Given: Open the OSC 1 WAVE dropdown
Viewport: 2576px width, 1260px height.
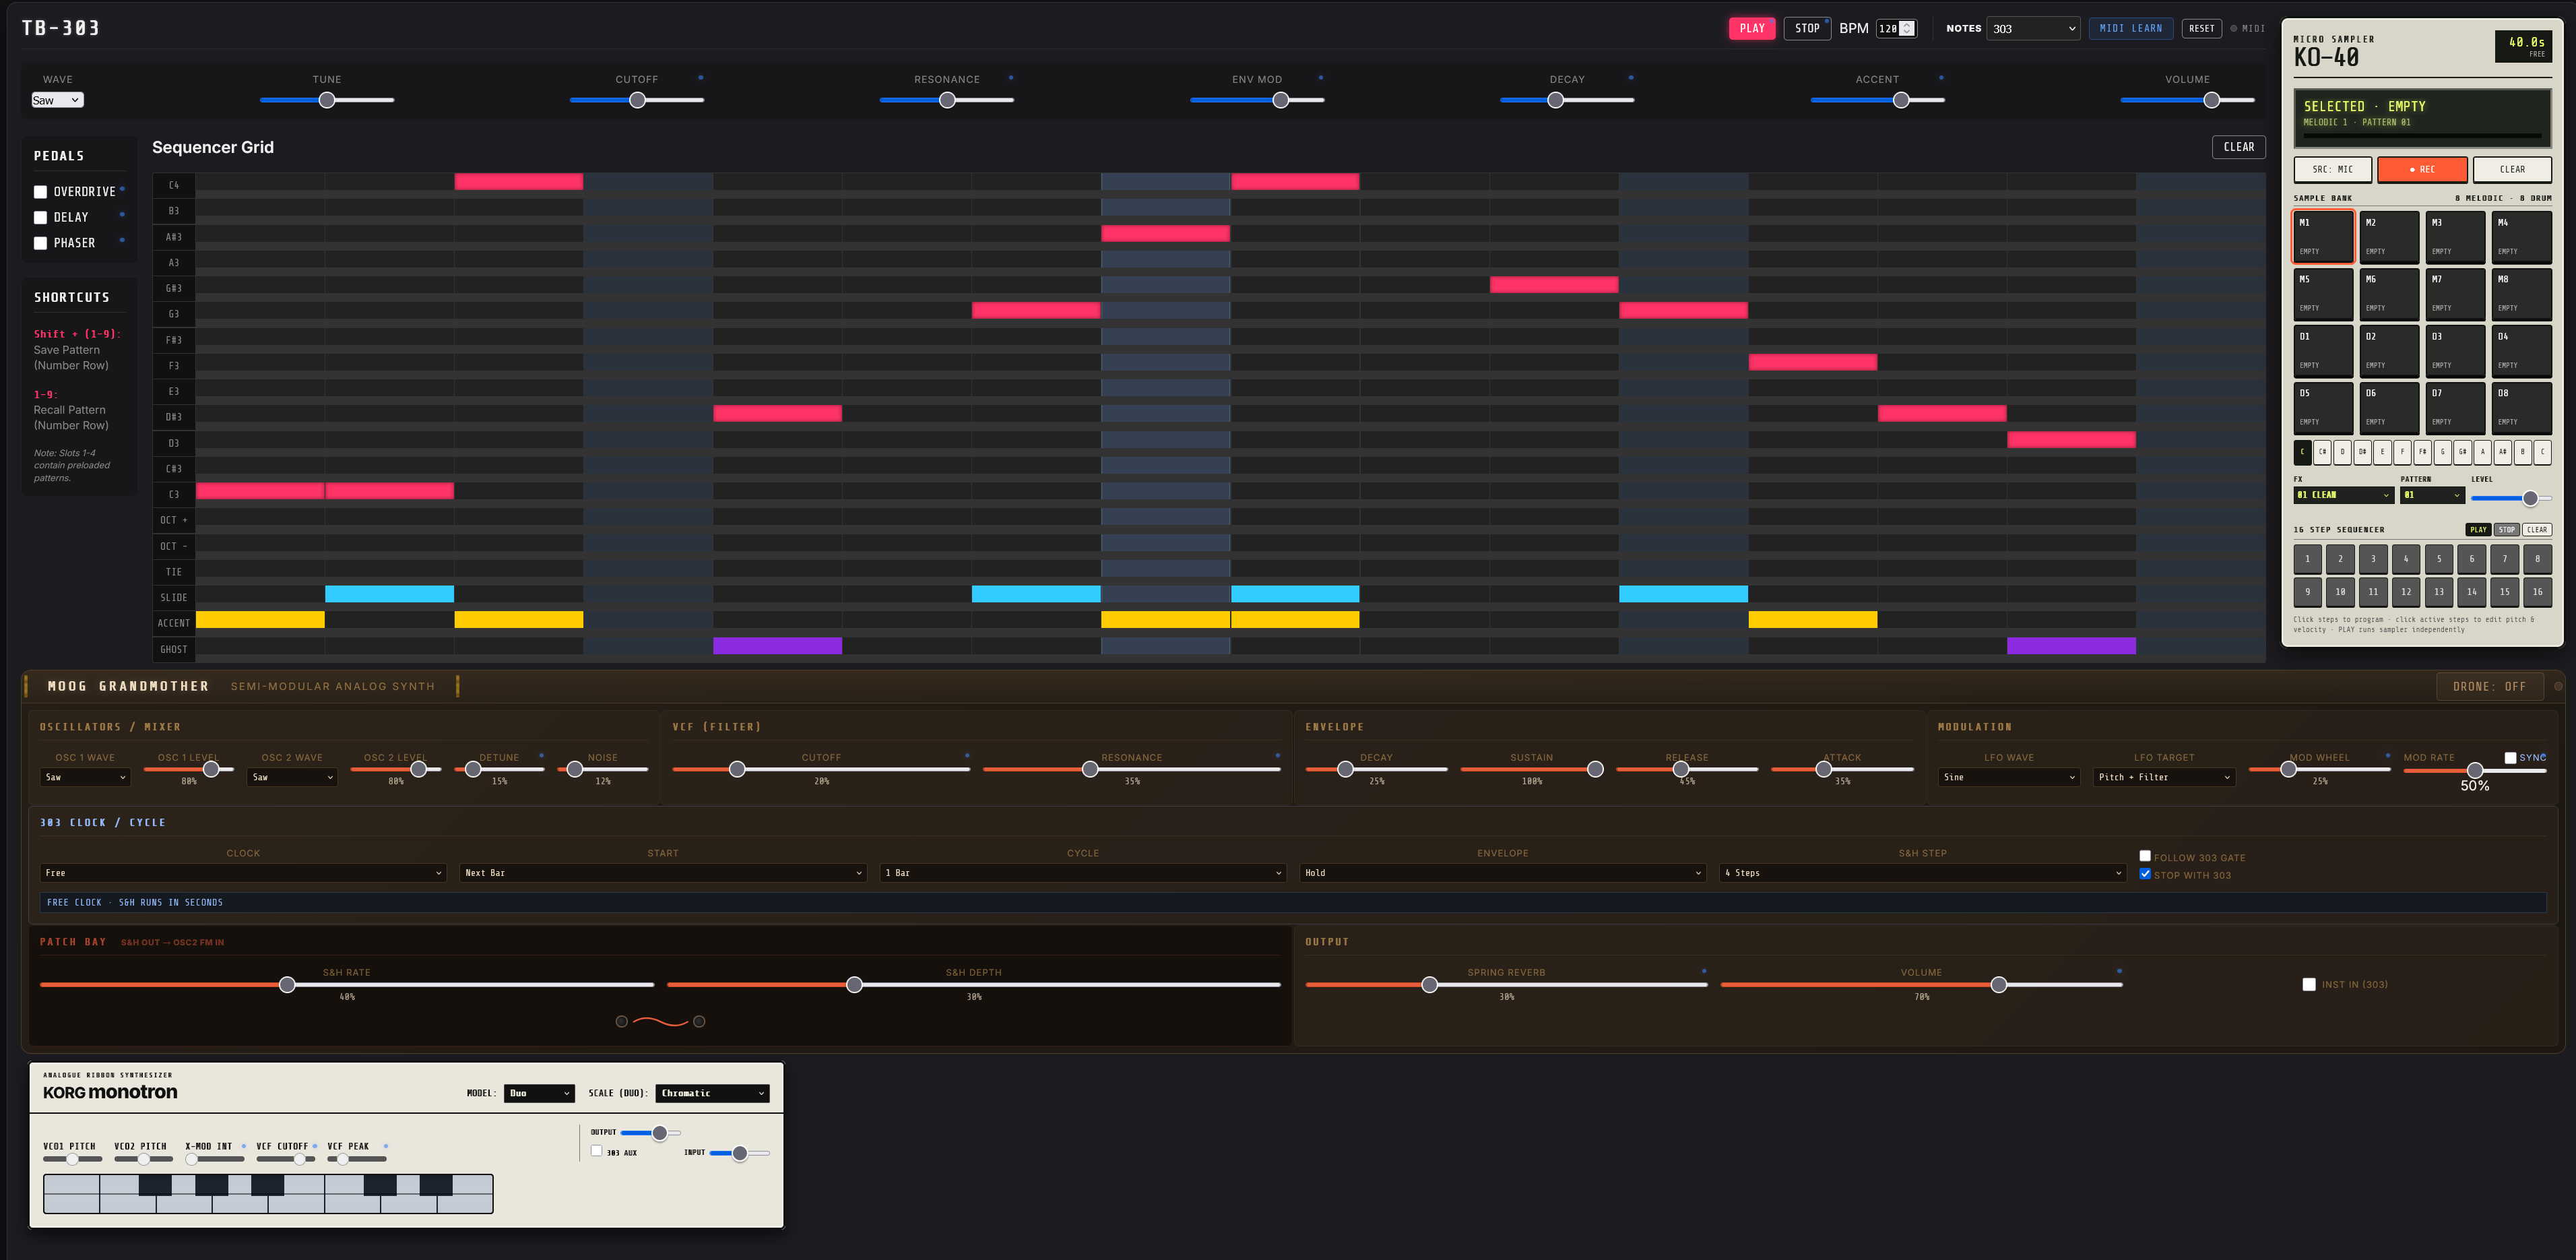Looking at the screenshot, I should point(85,777).
